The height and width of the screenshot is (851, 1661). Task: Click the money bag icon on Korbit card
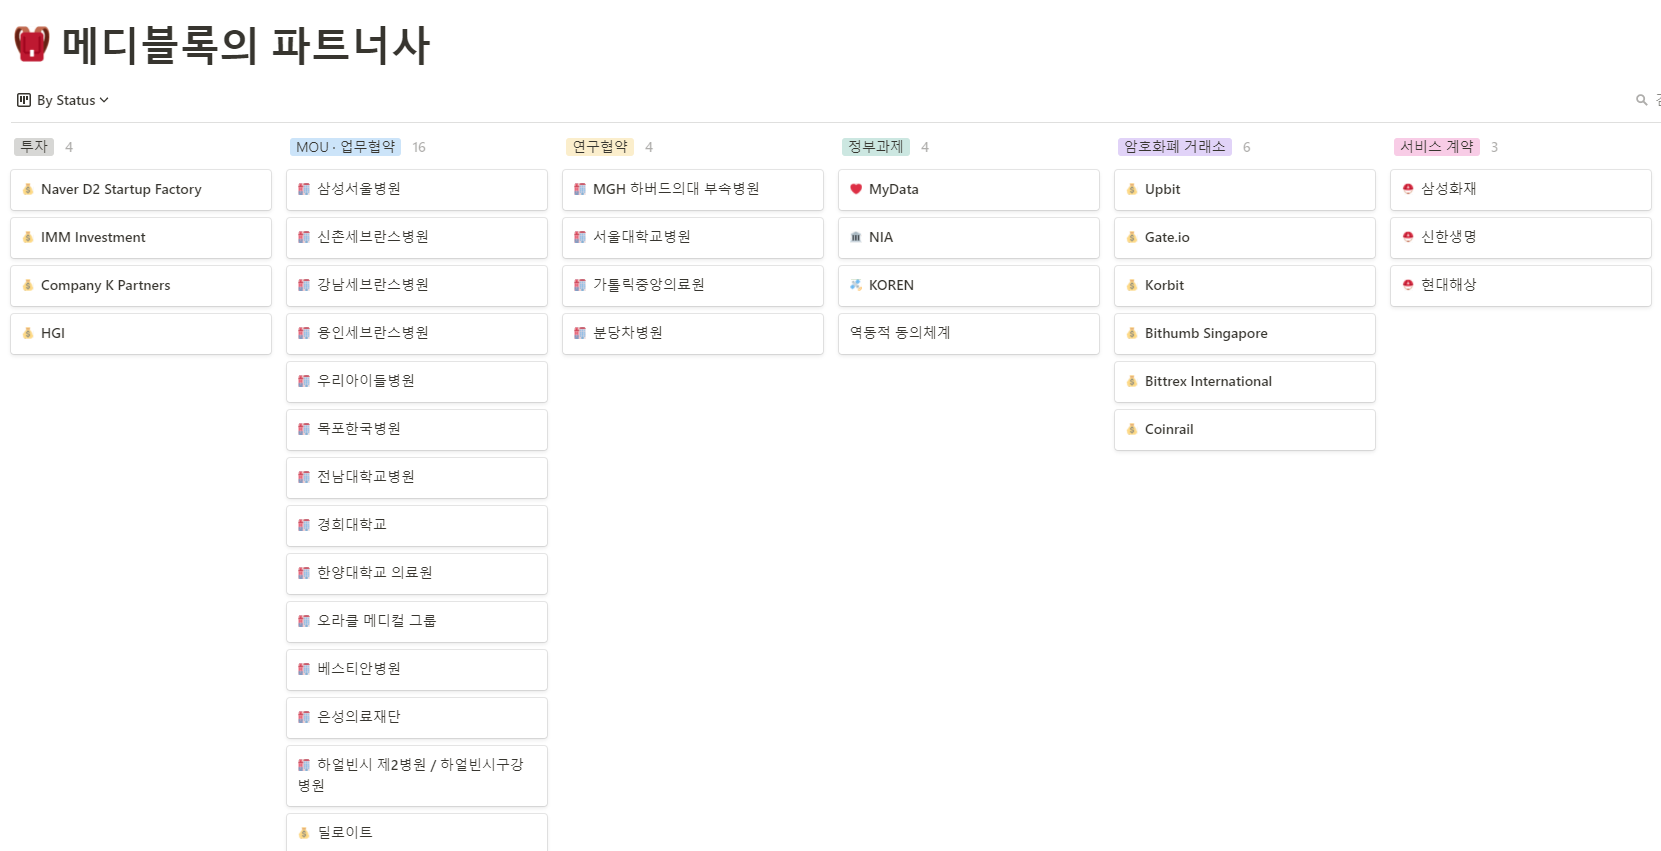click(1132, 285)
